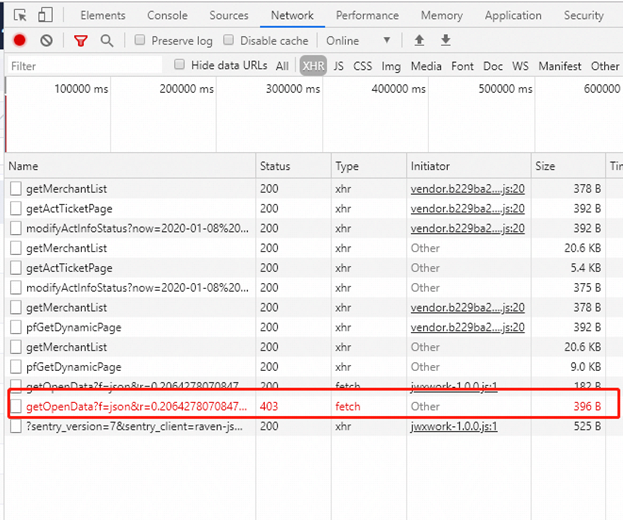
Task: Go to the Application tab
Action: [x=513, y=15]
